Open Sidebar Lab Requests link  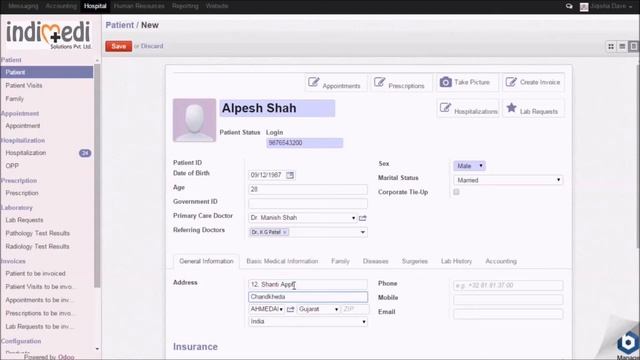click(x=24, y=220)
